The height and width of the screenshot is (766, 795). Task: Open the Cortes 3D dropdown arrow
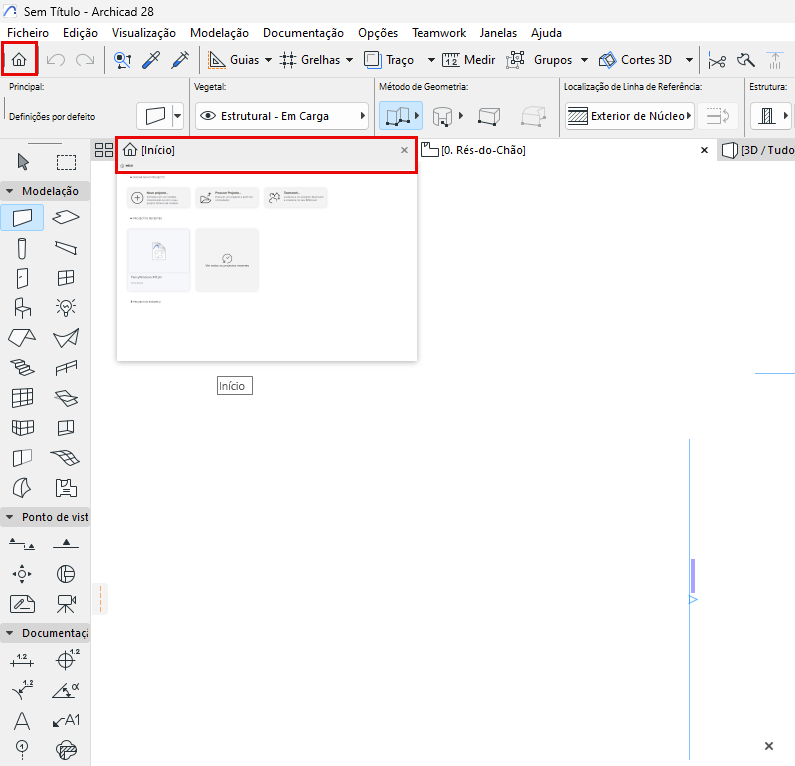click(689, 60)
